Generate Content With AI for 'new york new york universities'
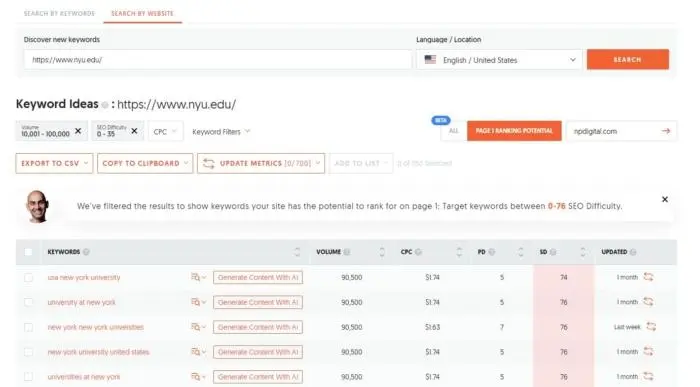The image size is (700, 387). pos(258,327)
